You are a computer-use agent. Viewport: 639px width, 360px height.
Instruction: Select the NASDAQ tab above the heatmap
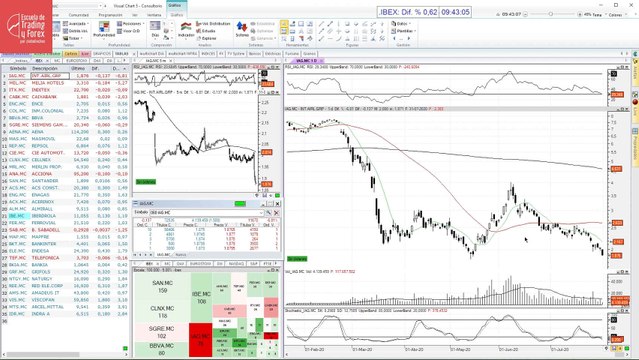(236, 264)
